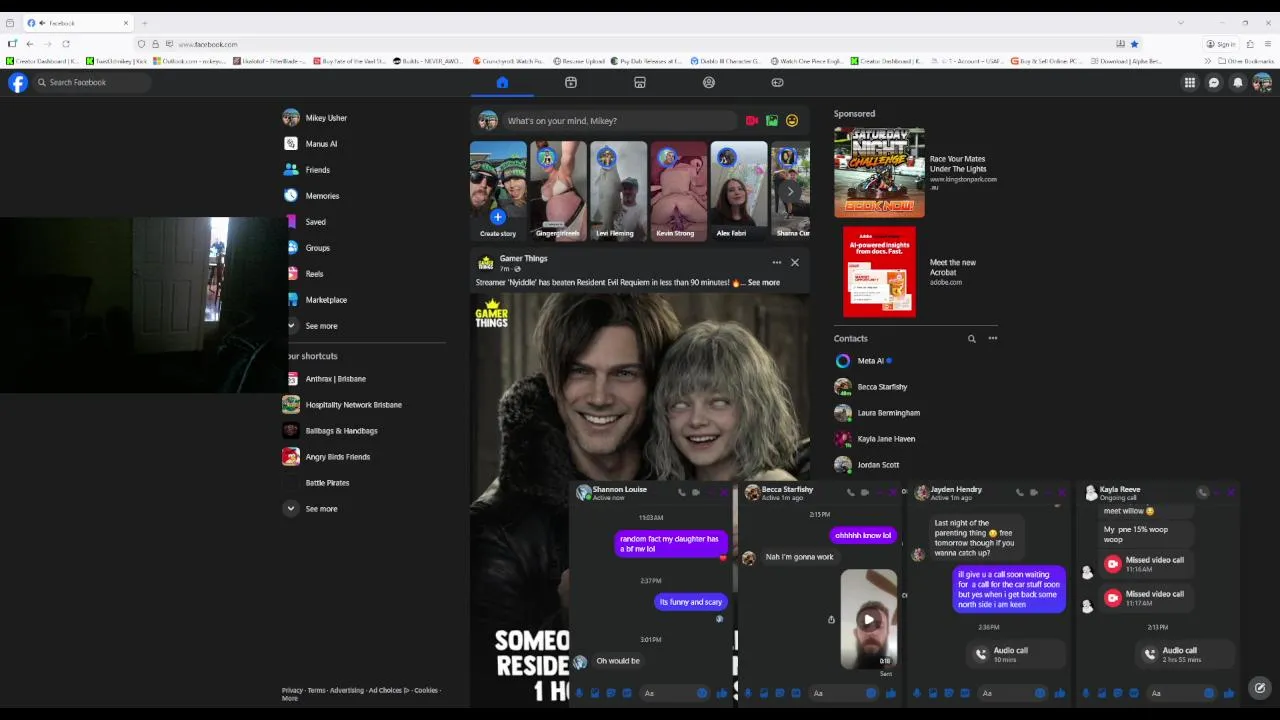The image size is (1280, 720).
Task: Start a Live video from the composer
Action: 752,121
